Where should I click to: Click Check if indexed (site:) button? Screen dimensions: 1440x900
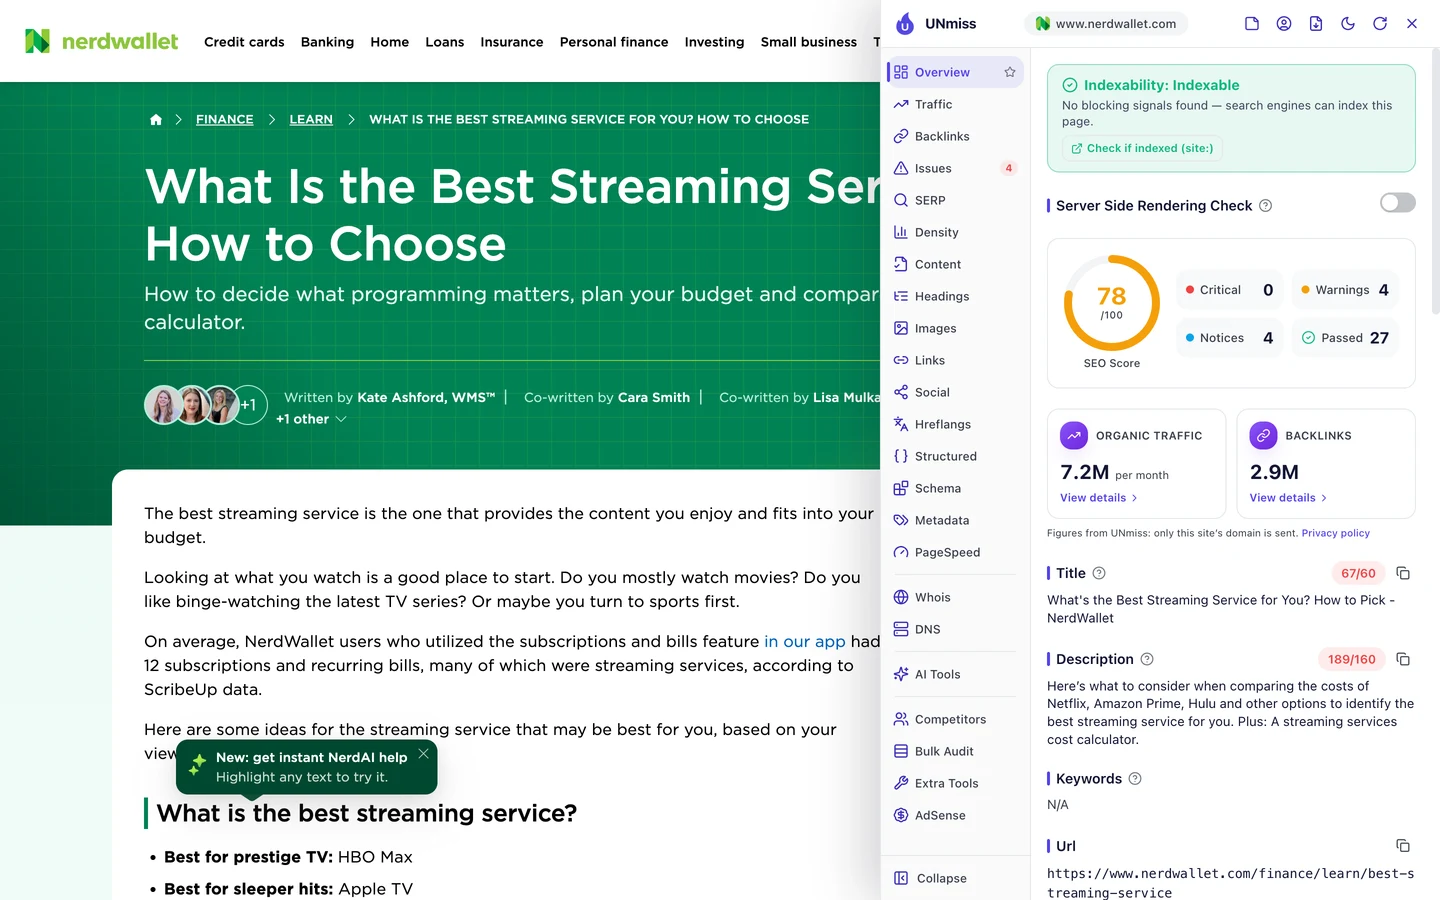click(1142, 148)
